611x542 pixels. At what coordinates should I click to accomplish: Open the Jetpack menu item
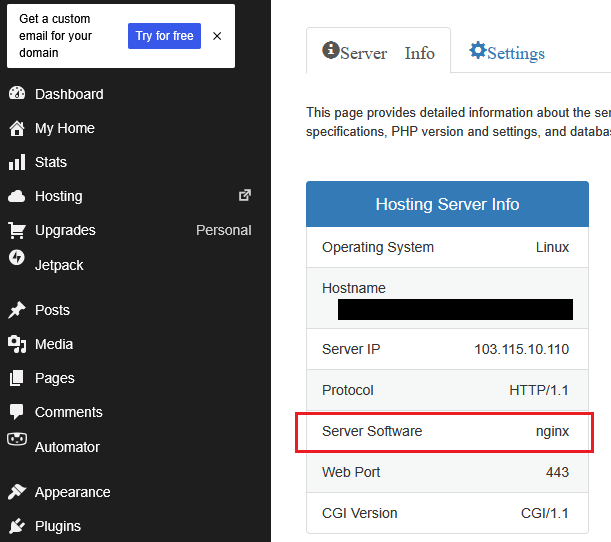coord(59,265)
